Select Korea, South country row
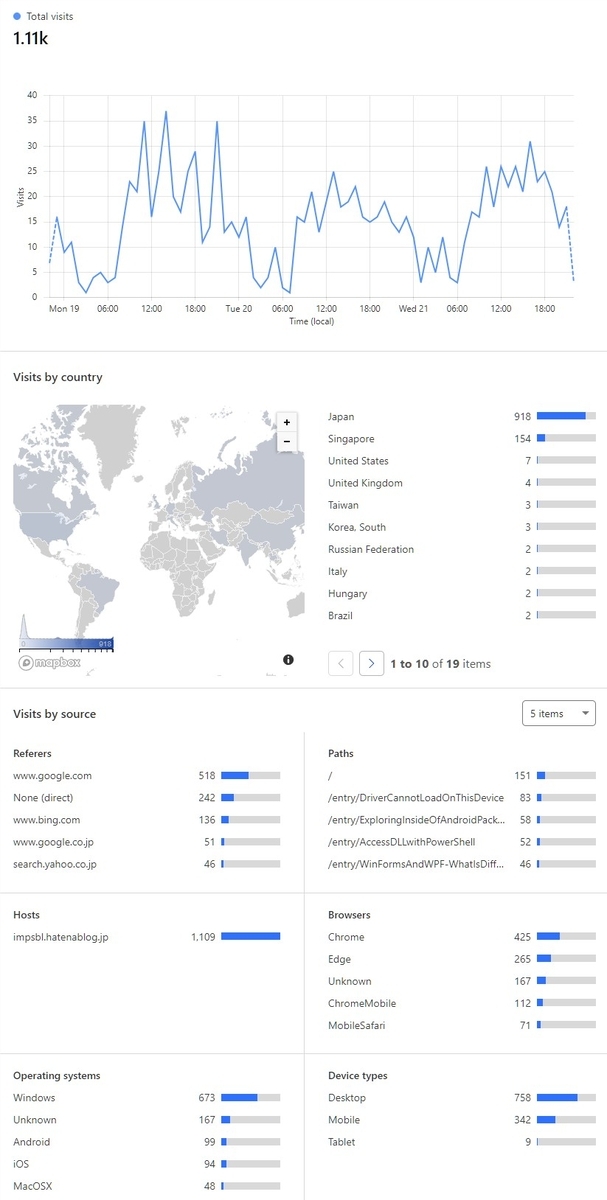The image size is (607, 1200). click(462, 527)
